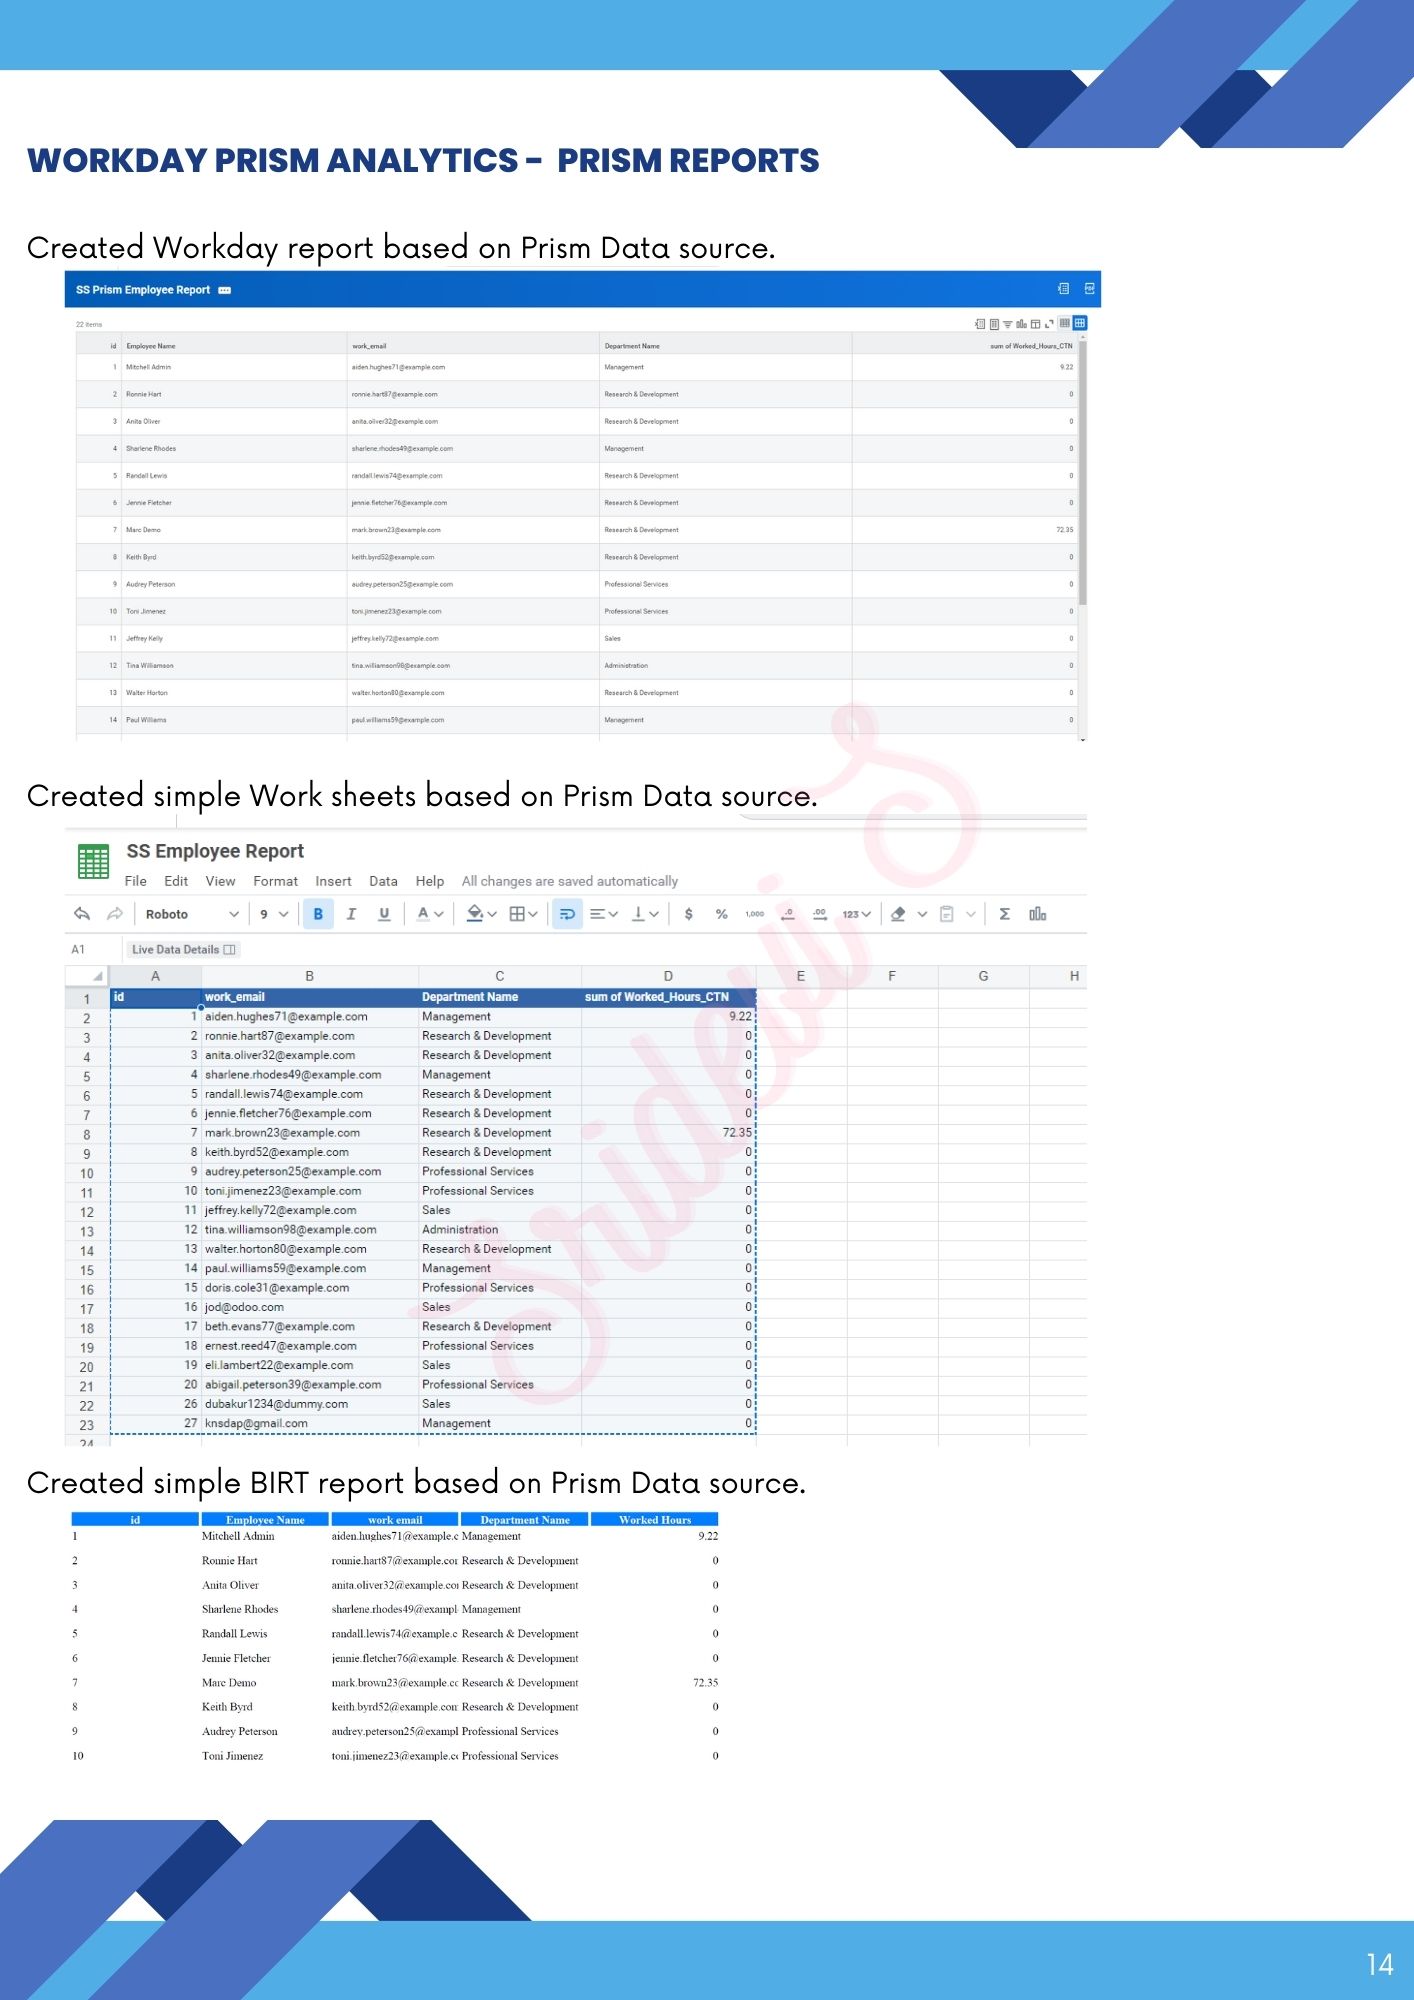
Task: Click the cell with value 72.35 in worksheet
Action: coord(668,1133)
